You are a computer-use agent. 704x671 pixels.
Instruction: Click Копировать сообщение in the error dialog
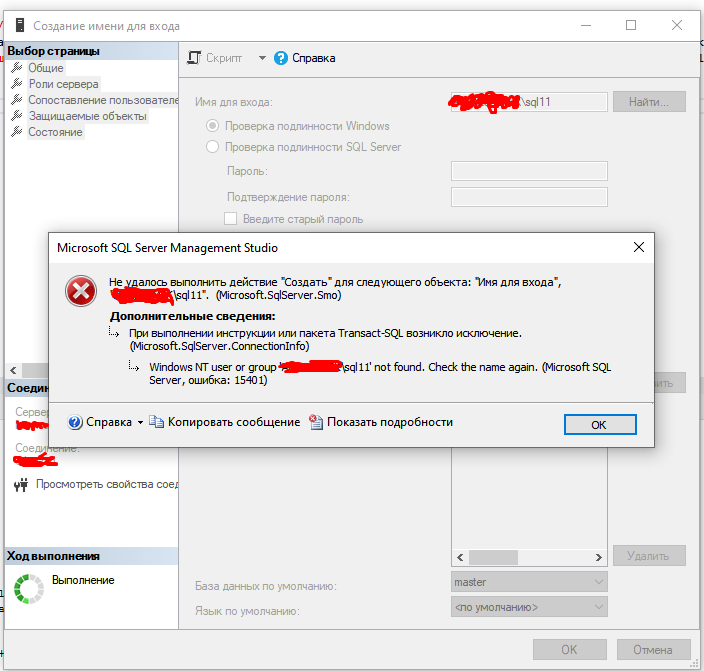click(233, 422)
